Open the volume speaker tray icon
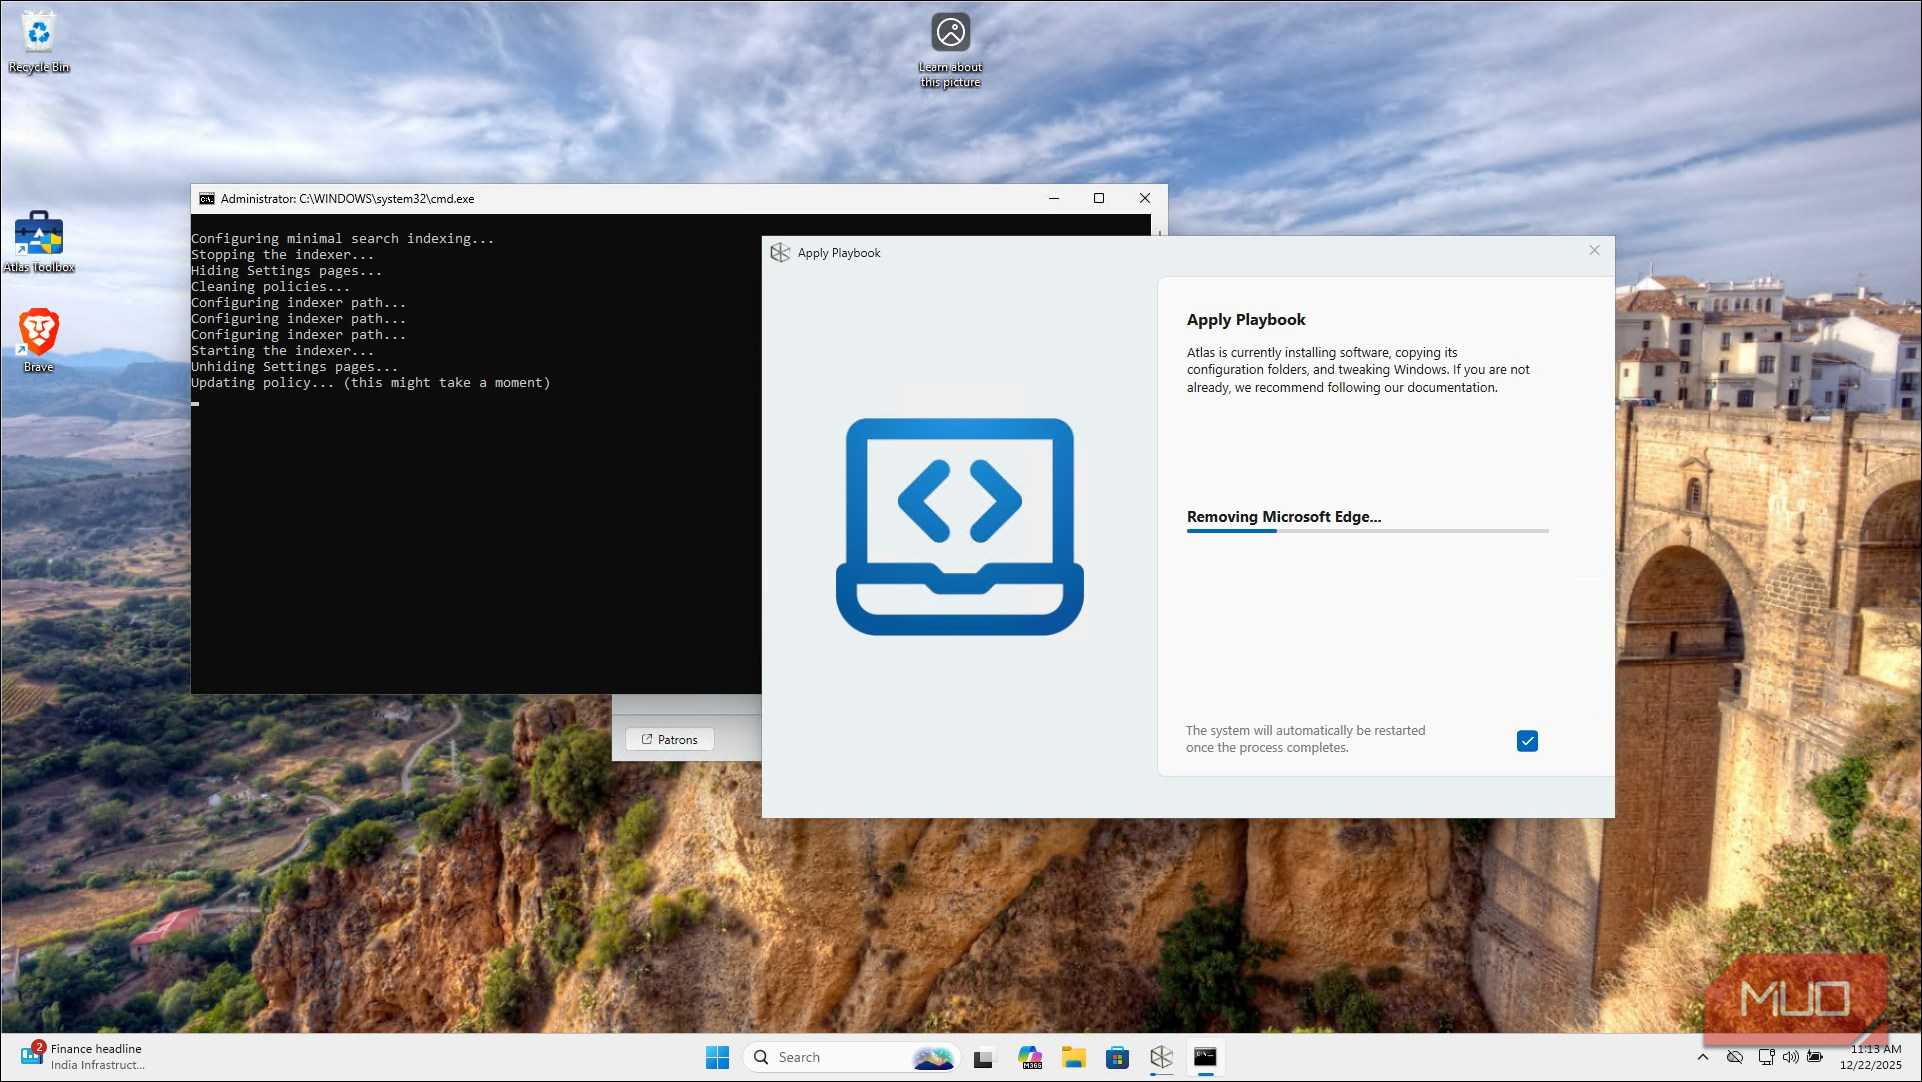 [1790, 1057]
